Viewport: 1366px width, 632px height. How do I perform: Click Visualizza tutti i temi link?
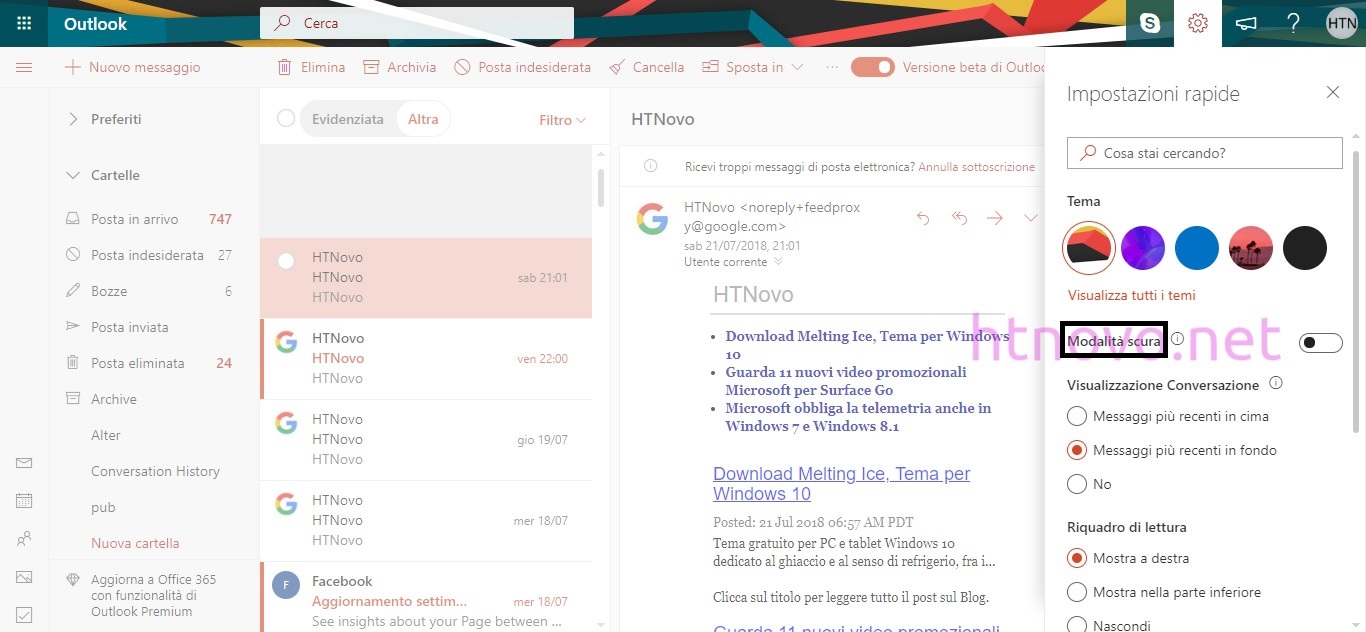pyautogui.click(x=1131, y=295)
